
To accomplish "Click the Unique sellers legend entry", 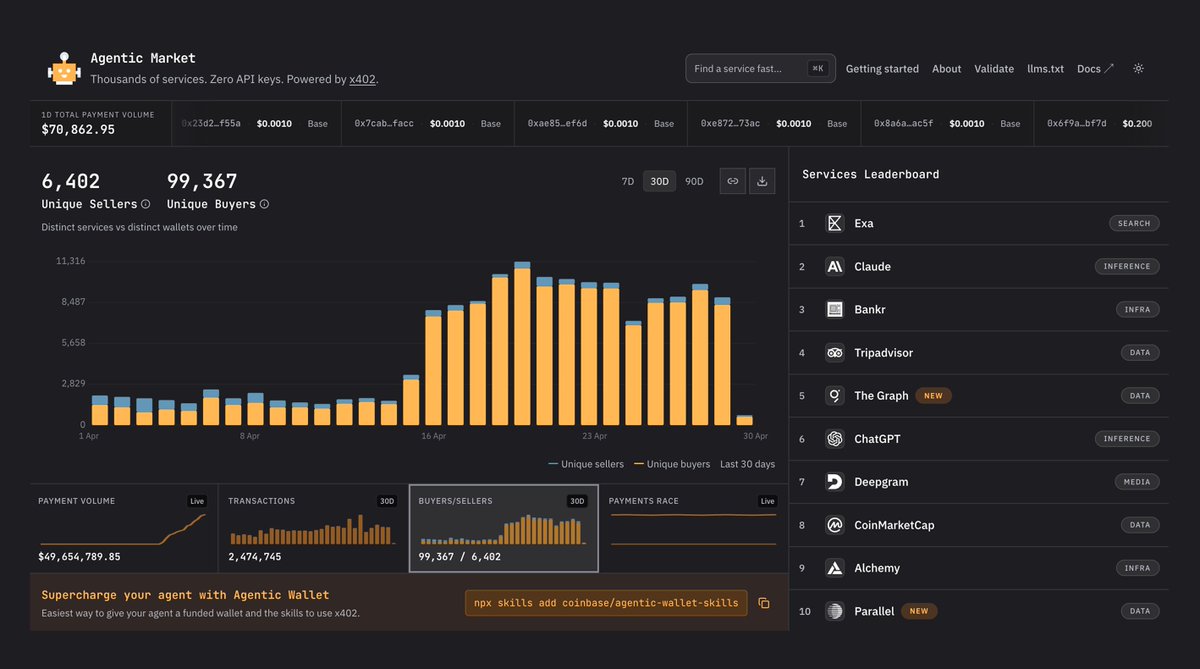I will tap(586, 464).
